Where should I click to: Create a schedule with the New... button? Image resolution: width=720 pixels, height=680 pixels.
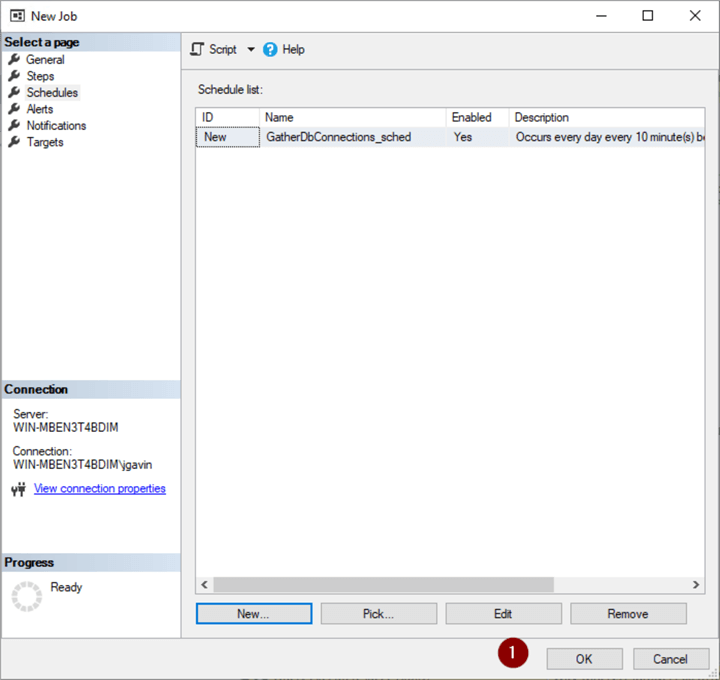click(254, 614)
